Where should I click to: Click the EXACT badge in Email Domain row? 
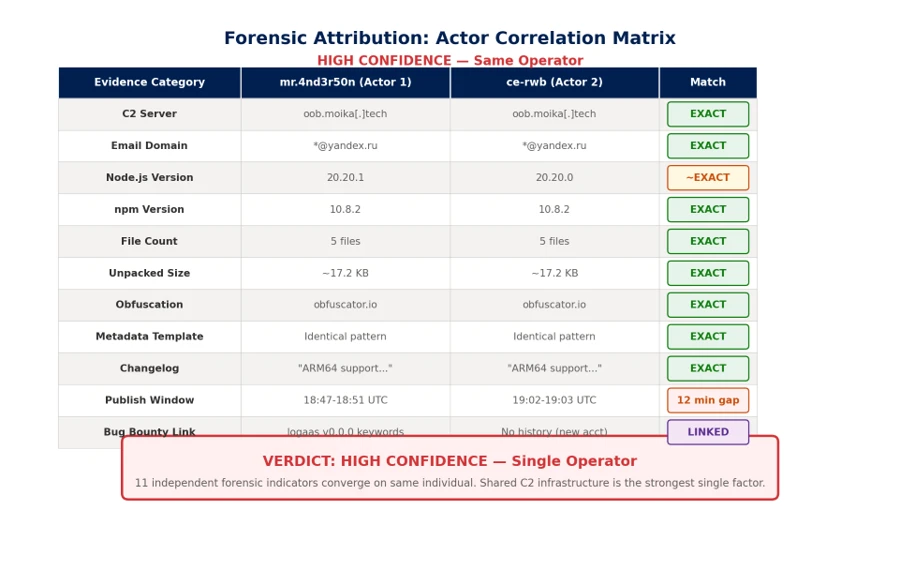tap(708, 146)
